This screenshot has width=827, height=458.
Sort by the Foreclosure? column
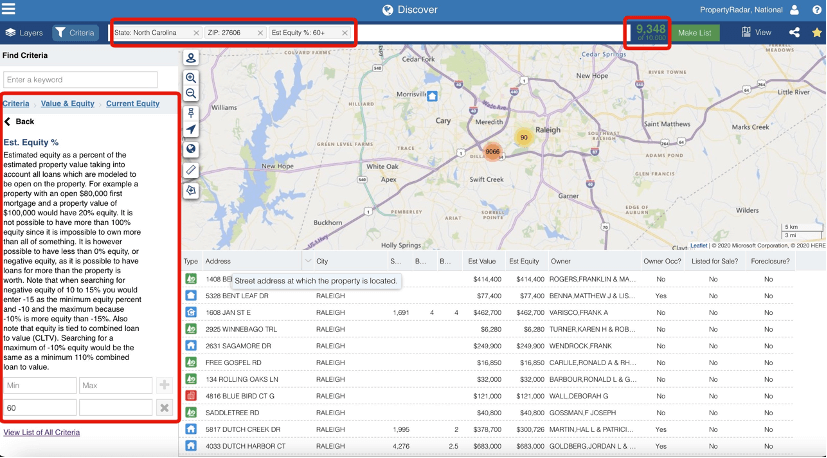[x=770, y=261]
